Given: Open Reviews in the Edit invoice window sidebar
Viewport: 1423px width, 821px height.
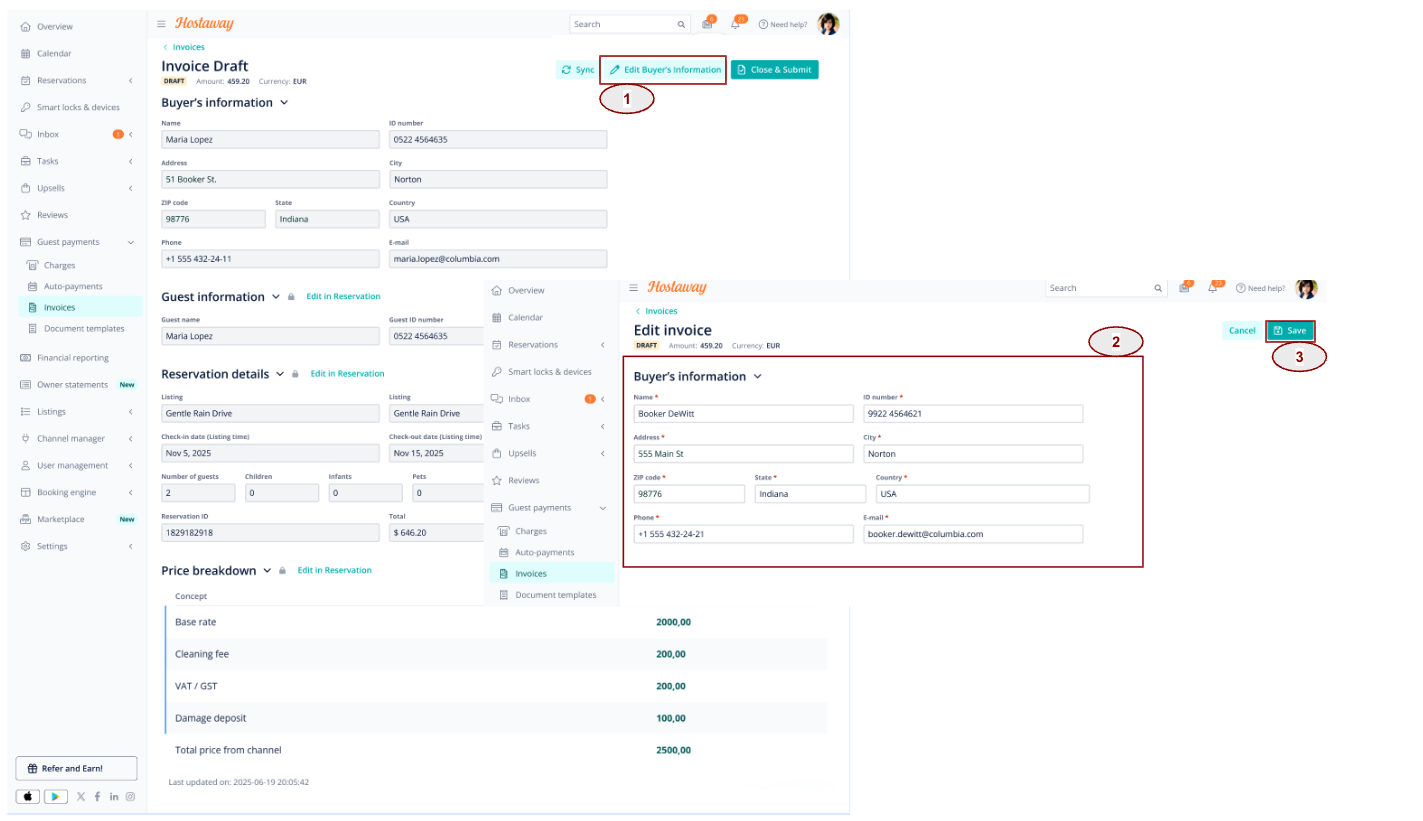Looking at the screenshot, I should 524,480.
